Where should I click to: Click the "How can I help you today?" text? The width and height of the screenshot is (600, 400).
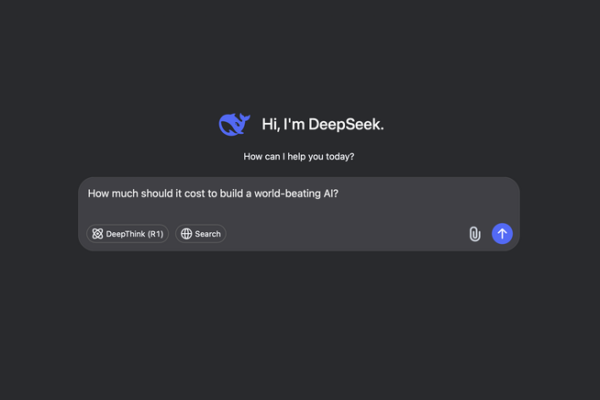(299, 157)
